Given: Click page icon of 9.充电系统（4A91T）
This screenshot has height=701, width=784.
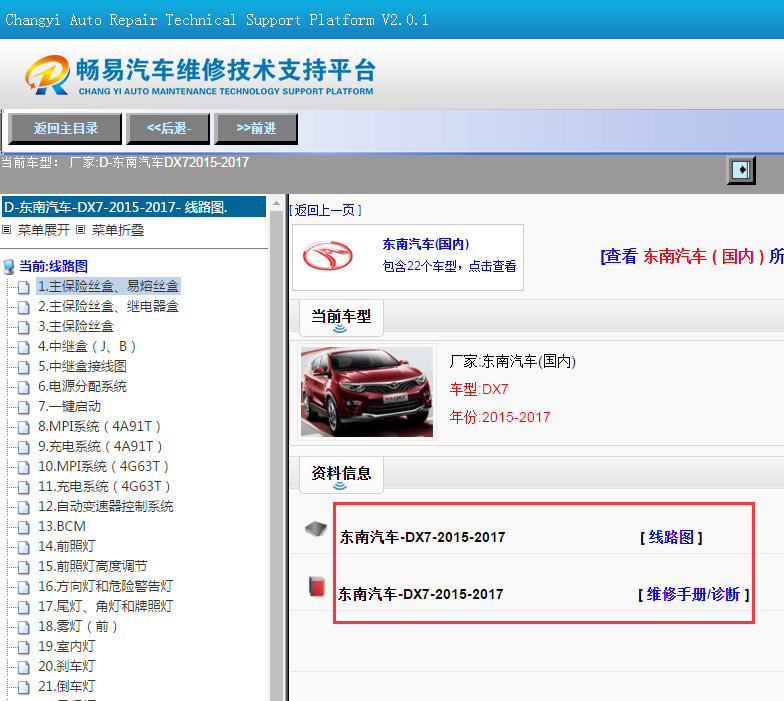Looking at the screenshot, I should pos(24,447).
